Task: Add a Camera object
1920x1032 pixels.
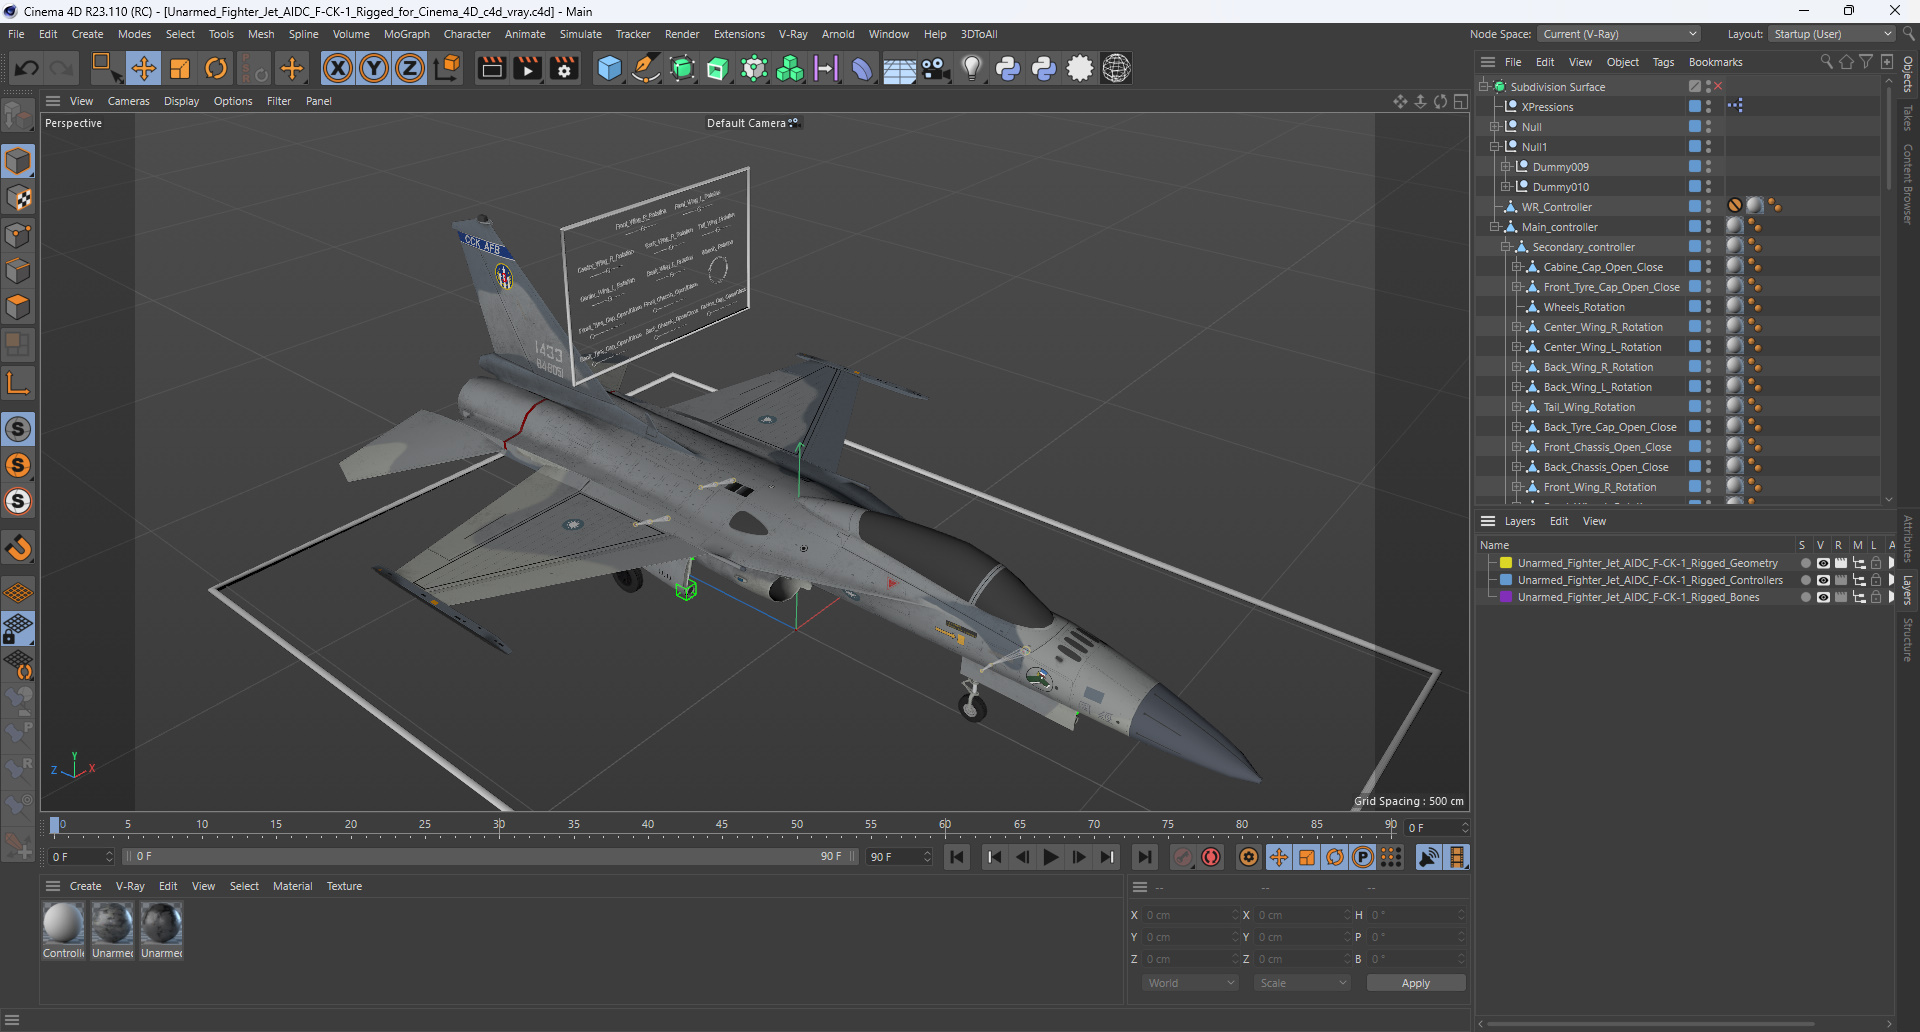Action: click(935, 68)
